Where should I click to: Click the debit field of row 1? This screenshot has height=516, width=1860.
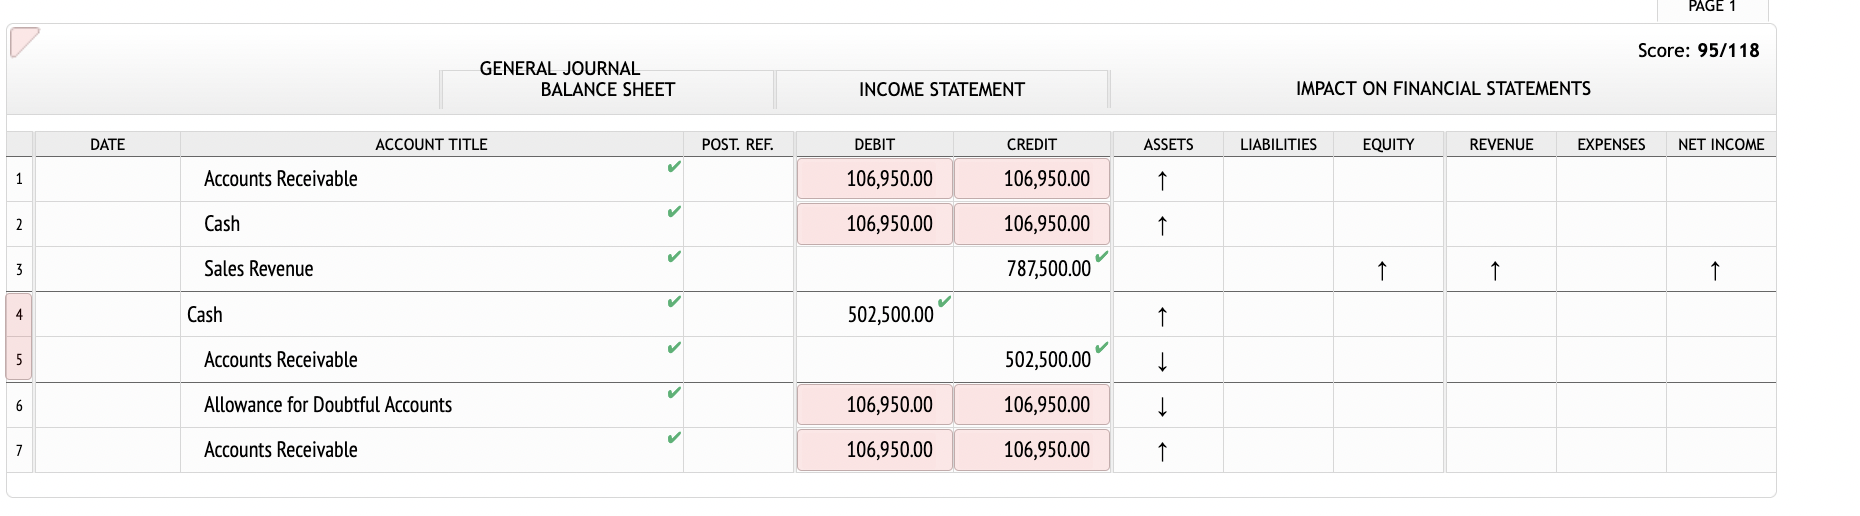tap(874, 179)
